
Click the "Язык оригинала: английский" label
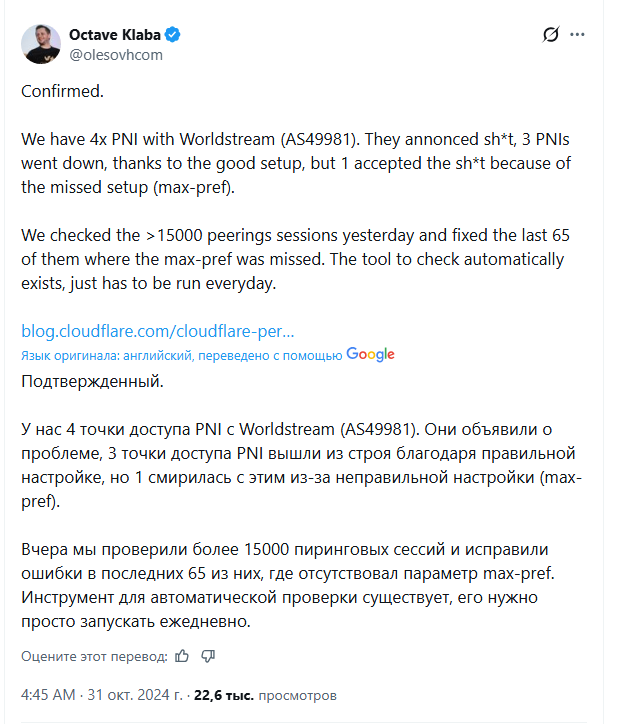click(x=112, y=355)
